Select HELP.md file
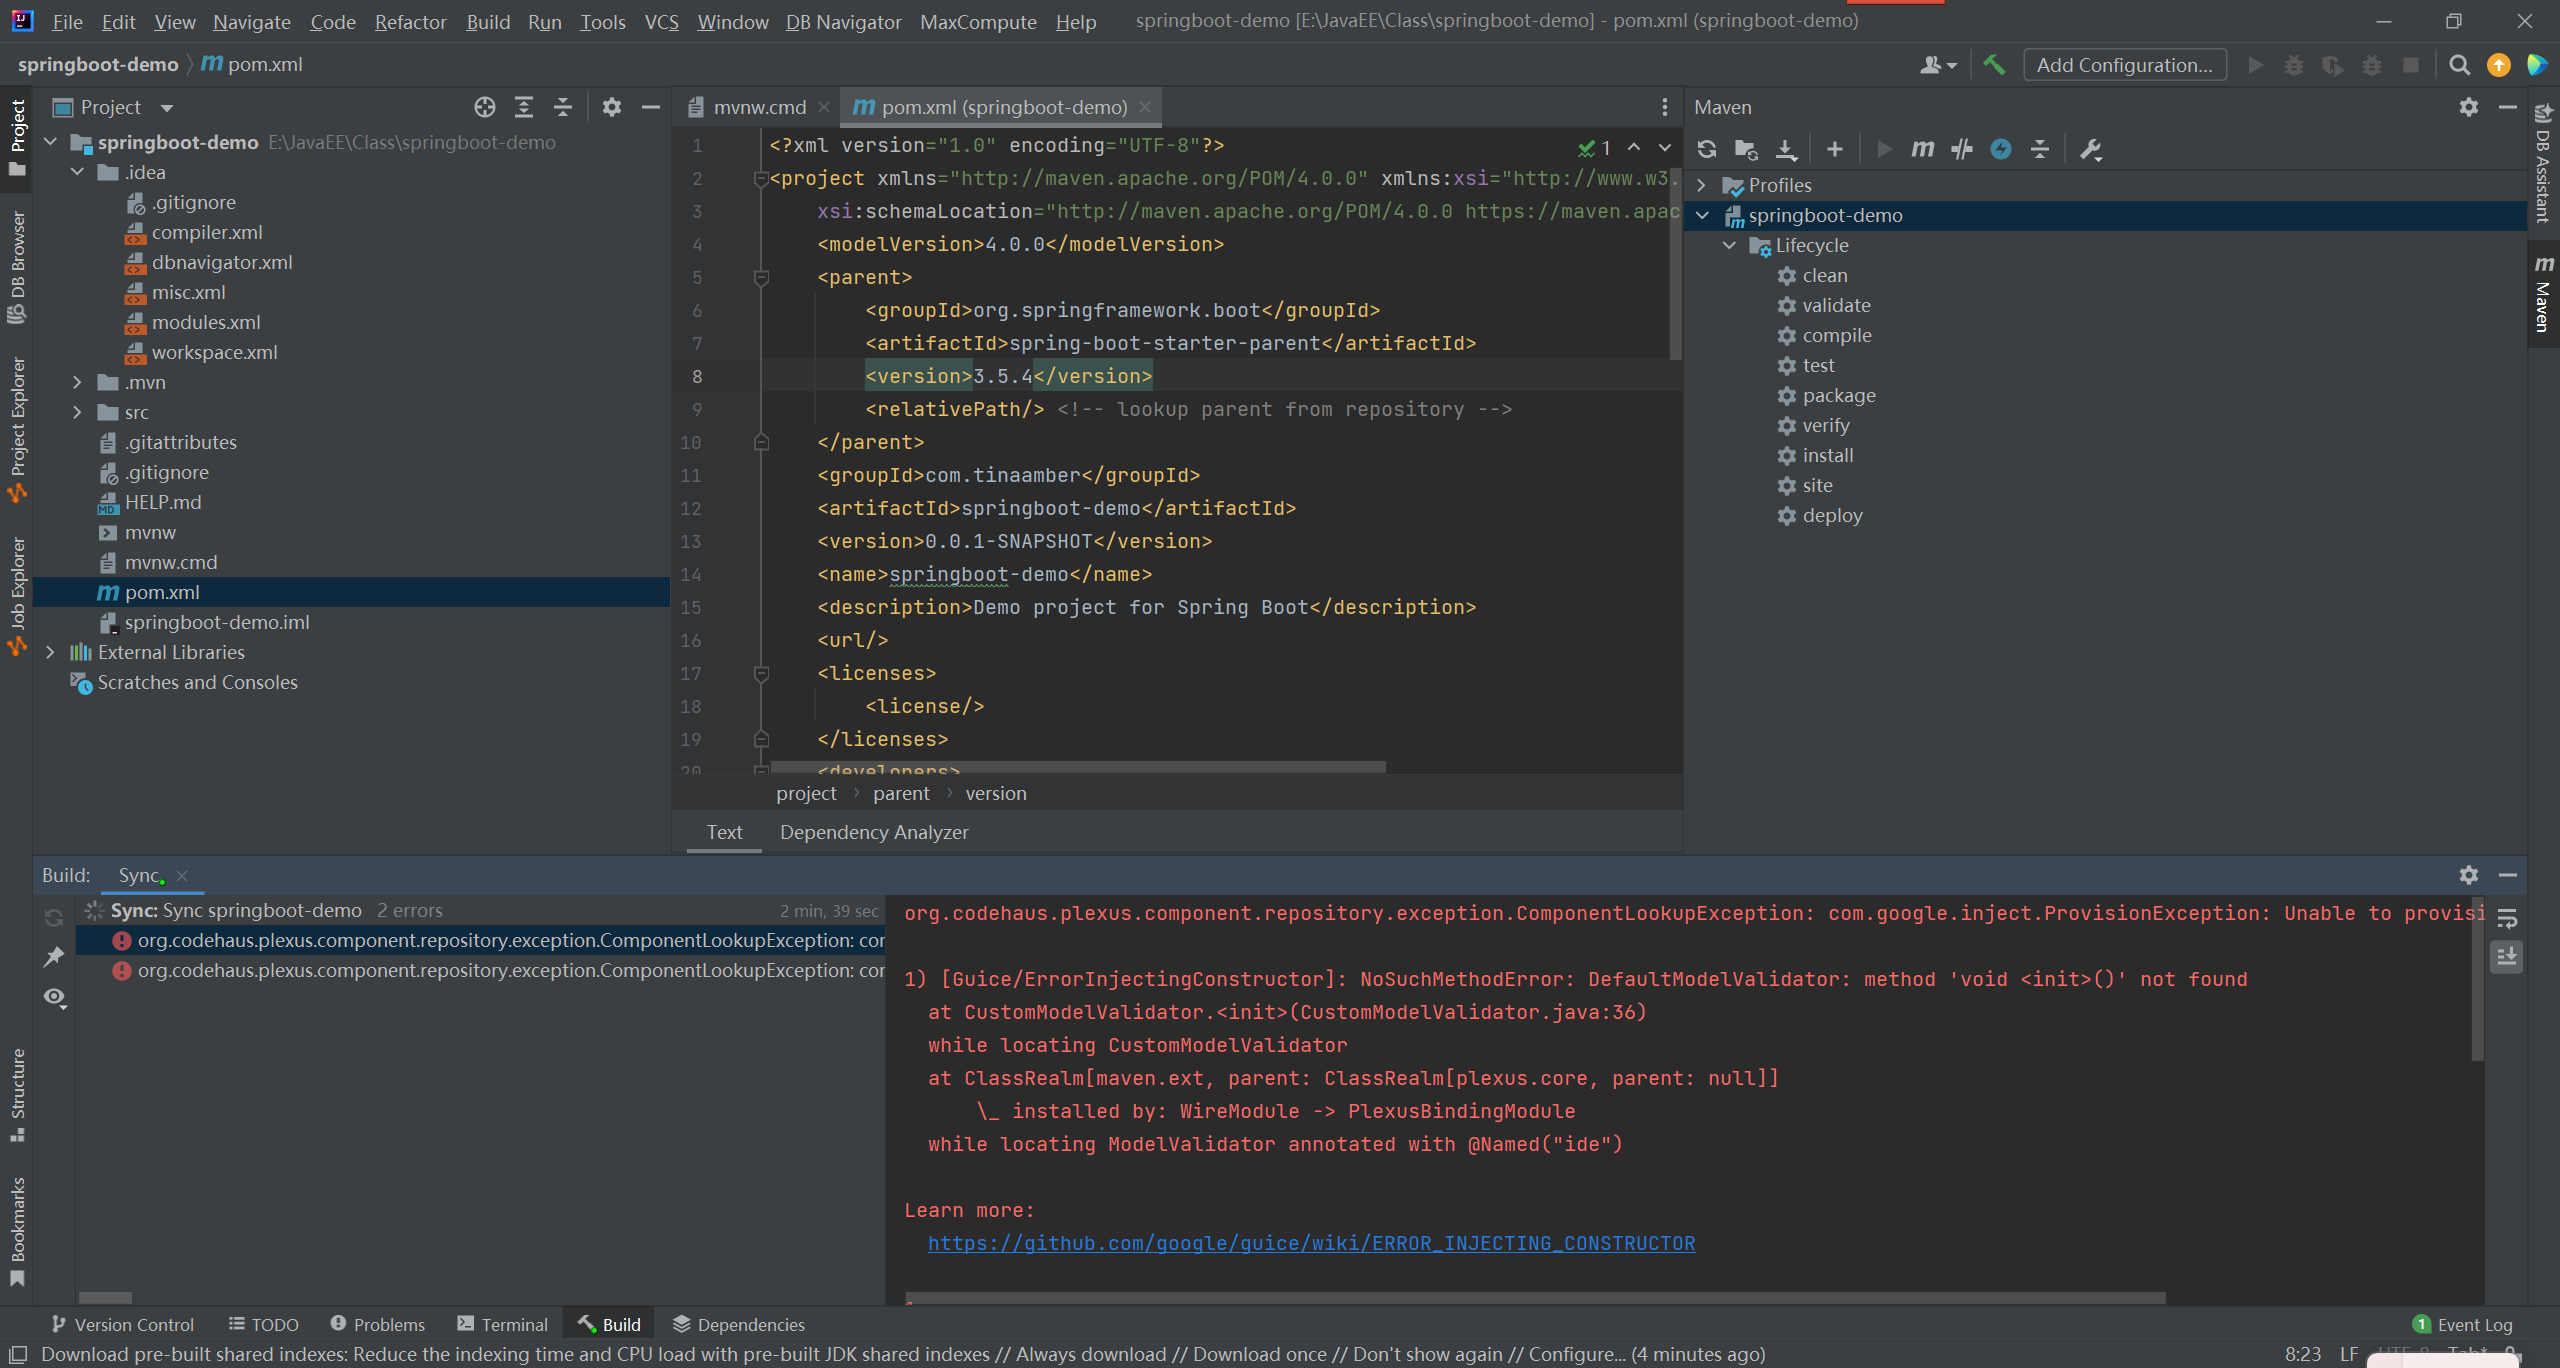The image size is (2560, 1368). [x=162, y=502]
